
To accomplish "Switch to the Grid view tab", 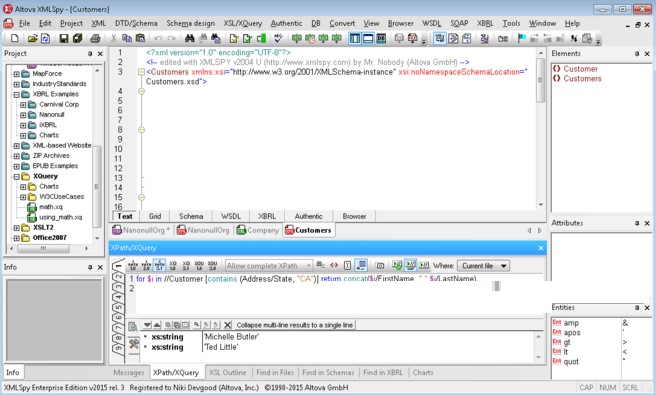I will click(155, 216).
